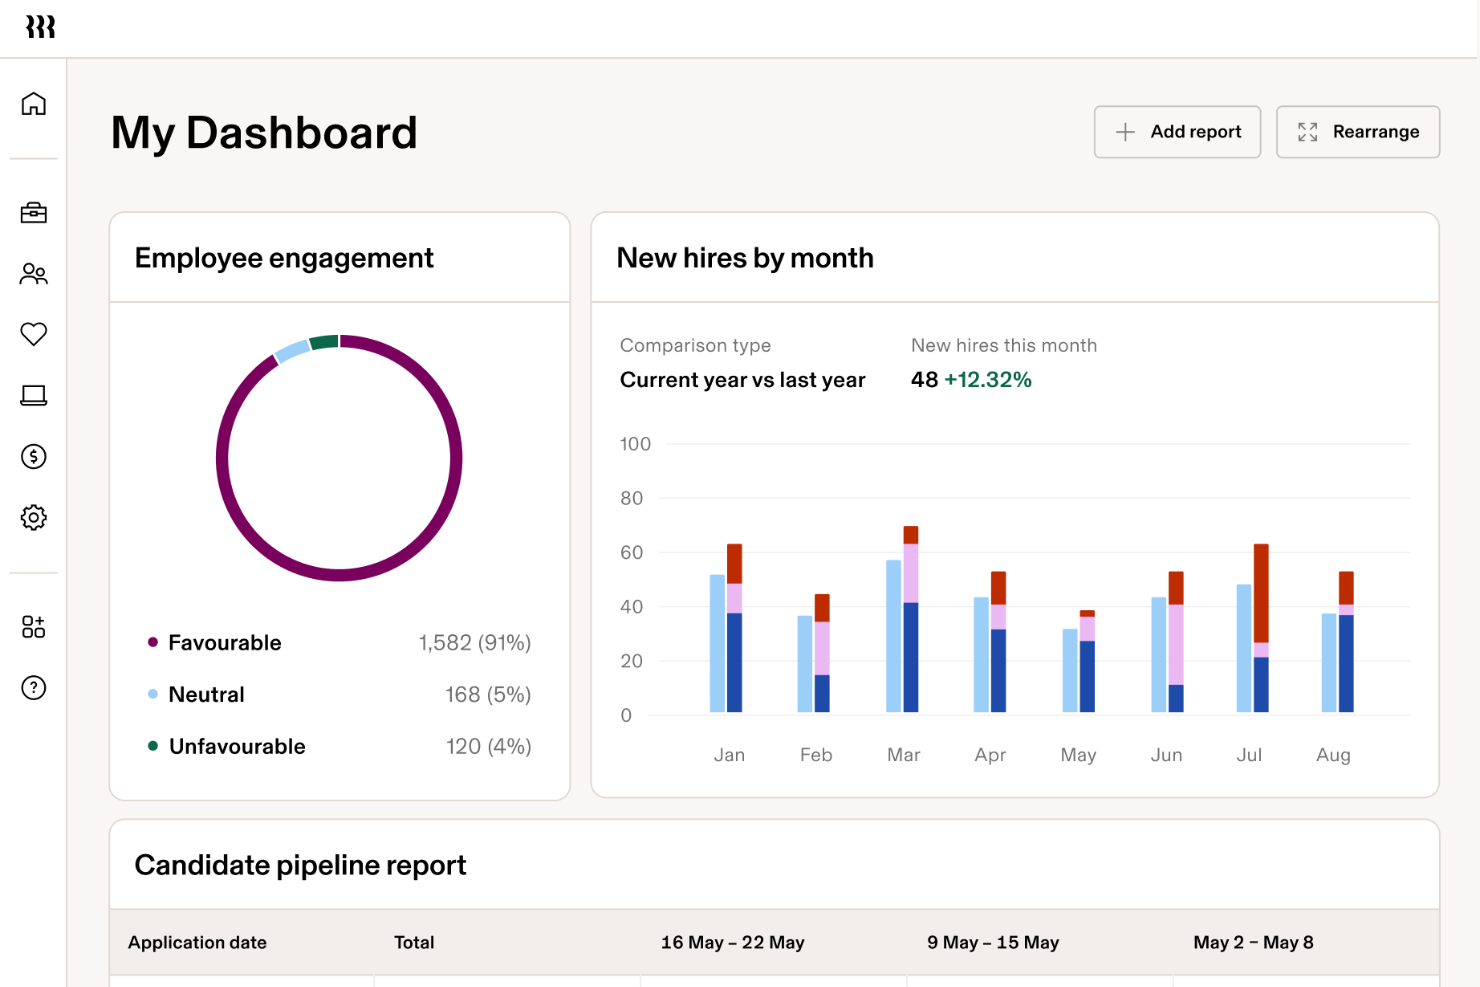Screen dimensions: 1480x987
Task: Click the Candidate pipeline report title
Action: (300, 865)
